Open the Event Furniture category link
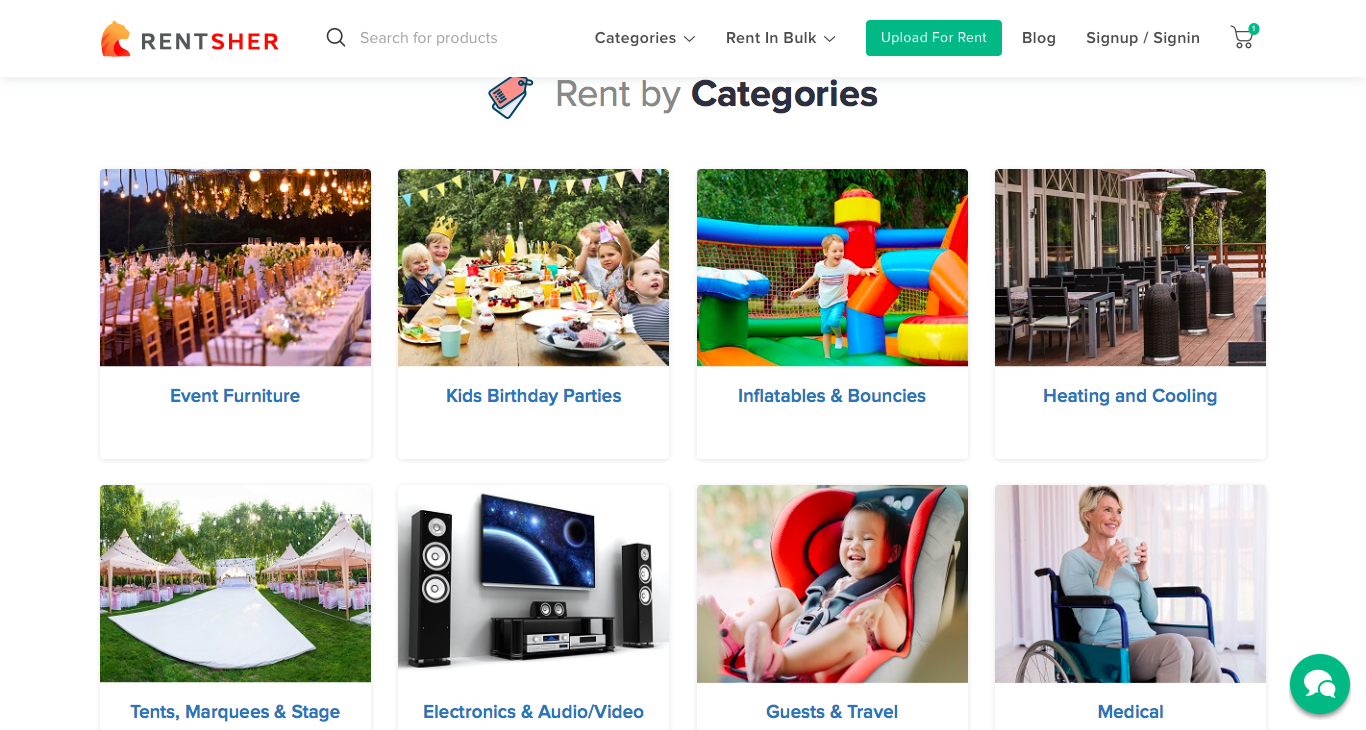This screenshot has width=1366, height=730. pos(235,396)
